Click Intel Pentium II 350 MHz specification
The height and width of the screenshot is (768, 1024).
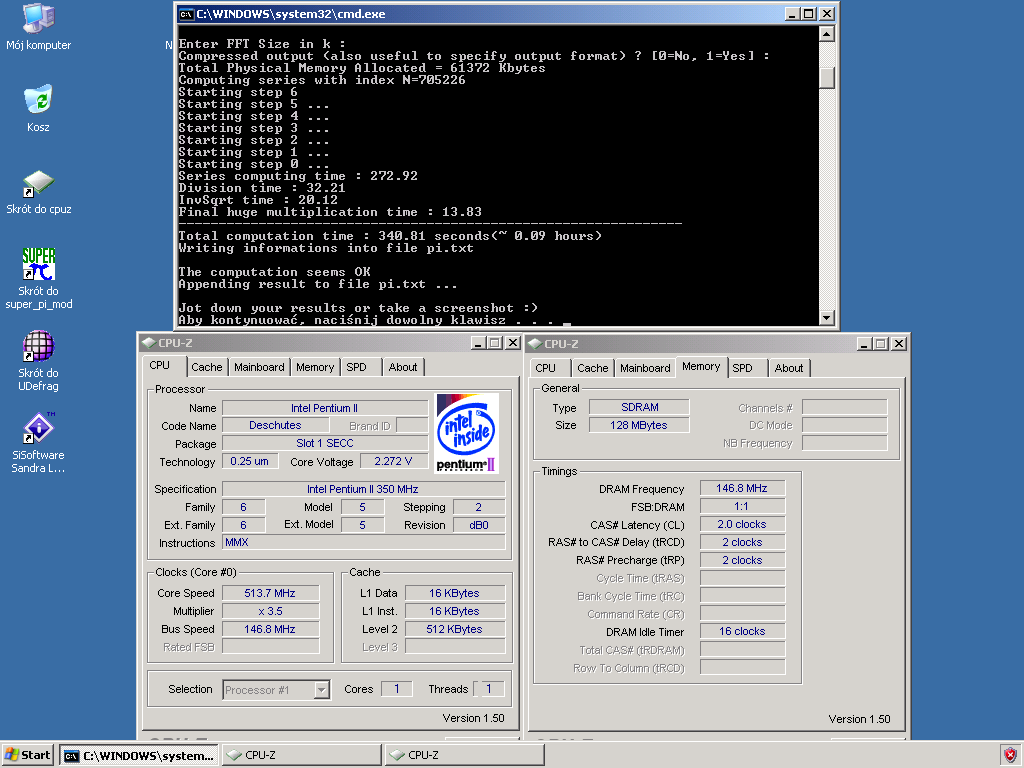tap(363, 489)
